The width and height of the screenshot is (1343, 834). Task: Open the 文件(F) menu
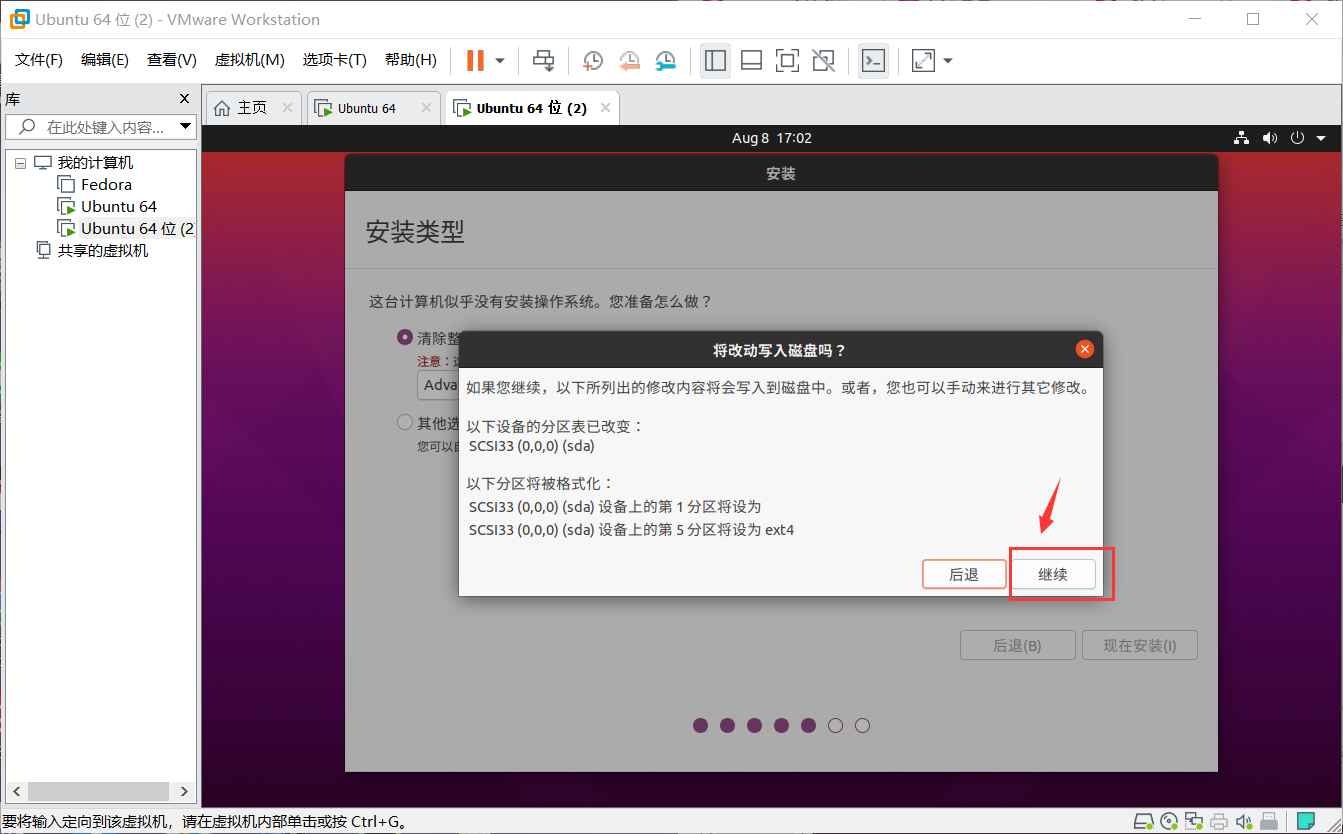click(39, 60)
